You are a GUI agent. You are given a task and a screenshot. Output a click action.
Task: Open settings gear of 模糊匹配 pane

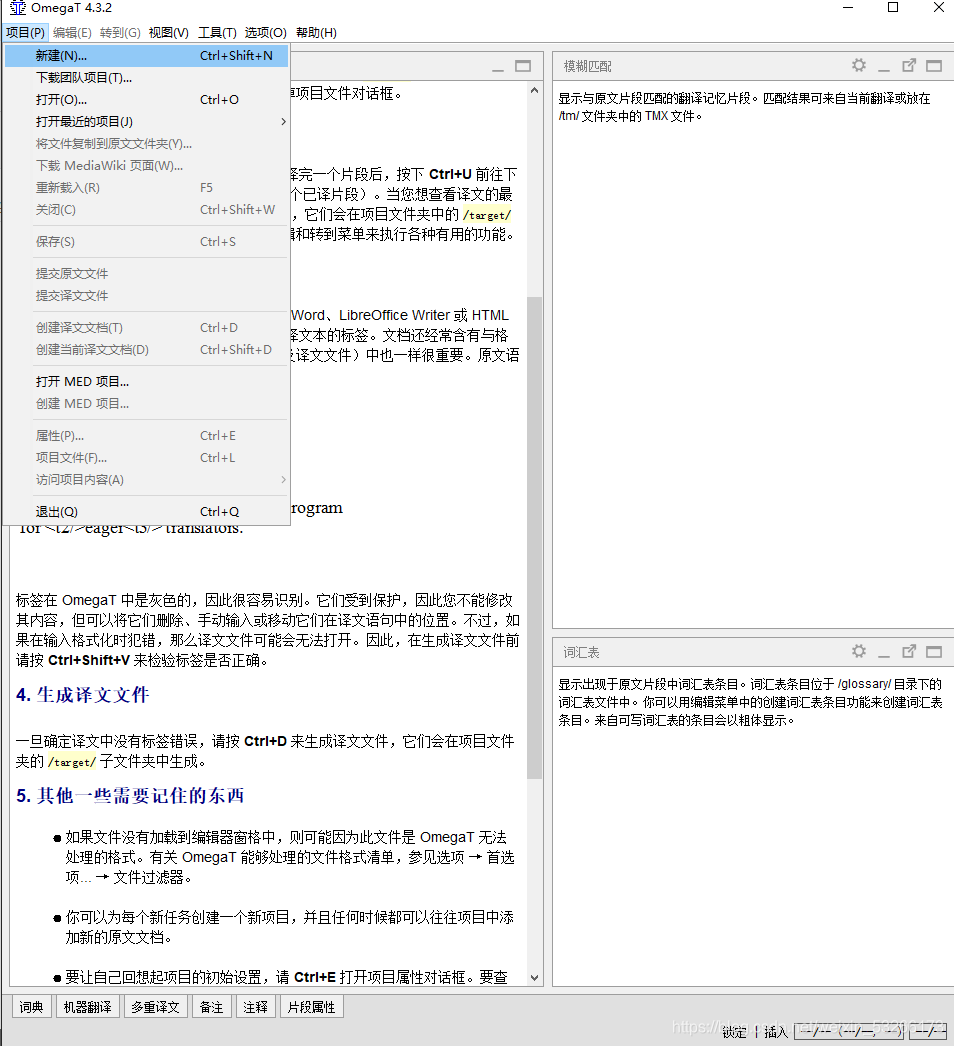[x=859, y=65]
